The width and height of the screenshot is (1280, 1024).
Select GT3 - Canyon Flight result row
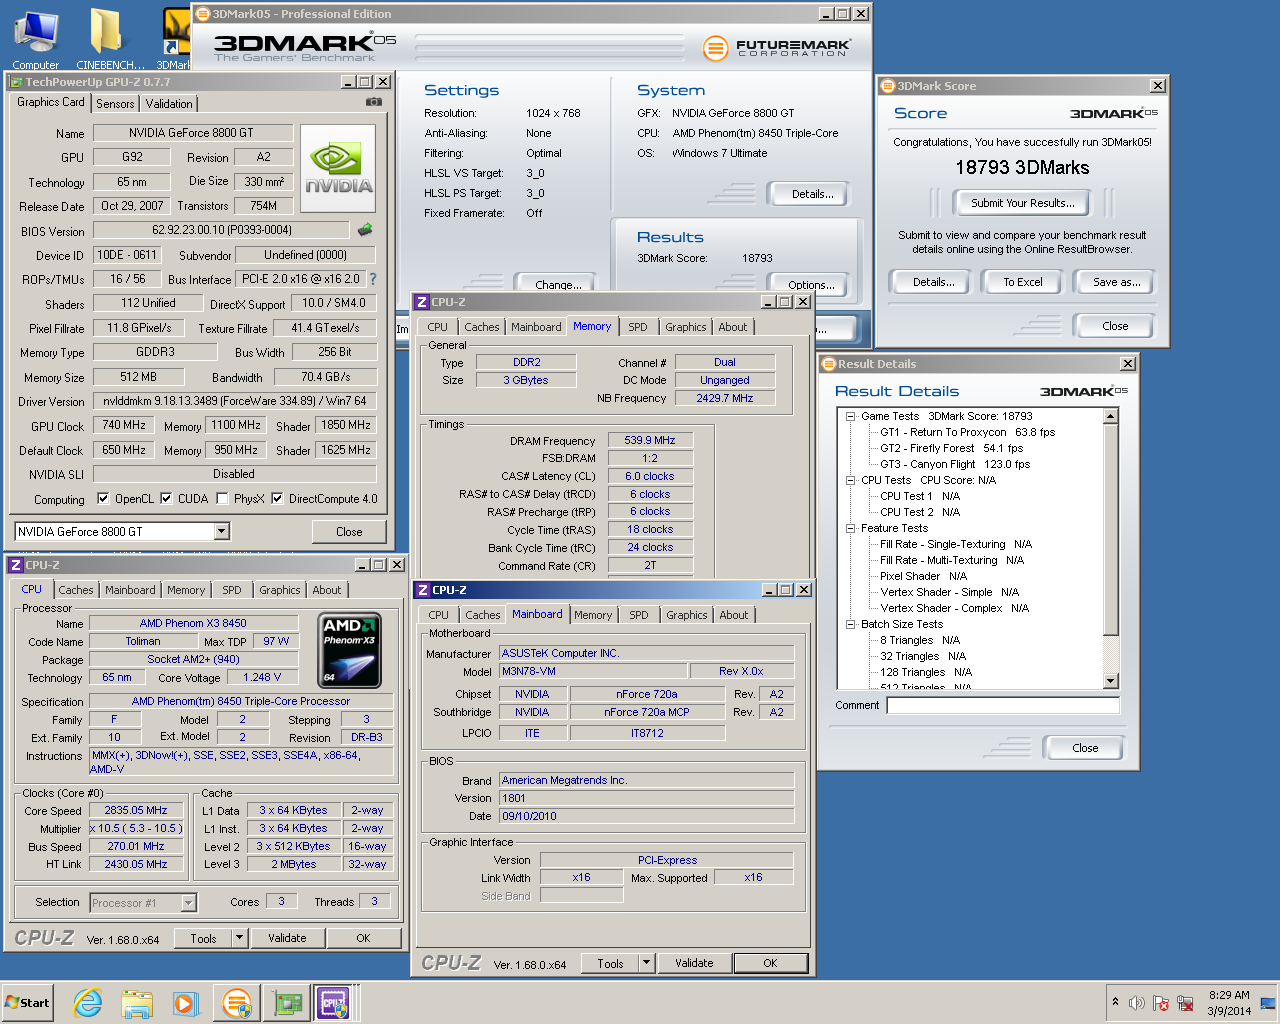tap(954, 464)
